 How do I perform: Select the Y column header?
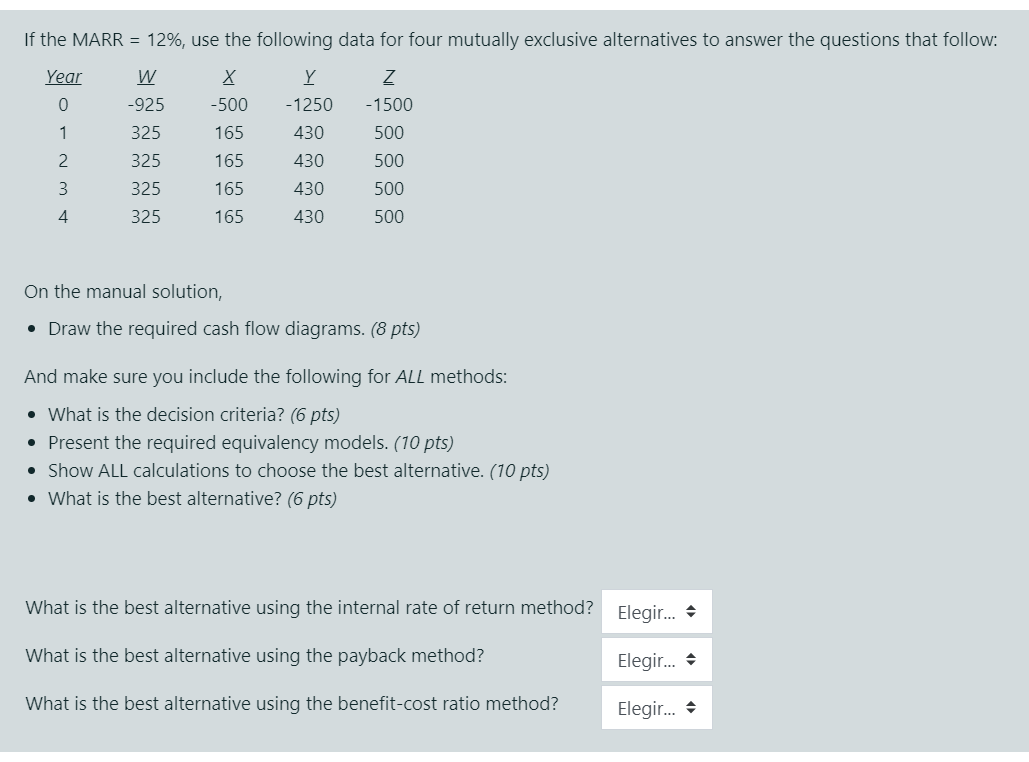click(x=308, y=76)
